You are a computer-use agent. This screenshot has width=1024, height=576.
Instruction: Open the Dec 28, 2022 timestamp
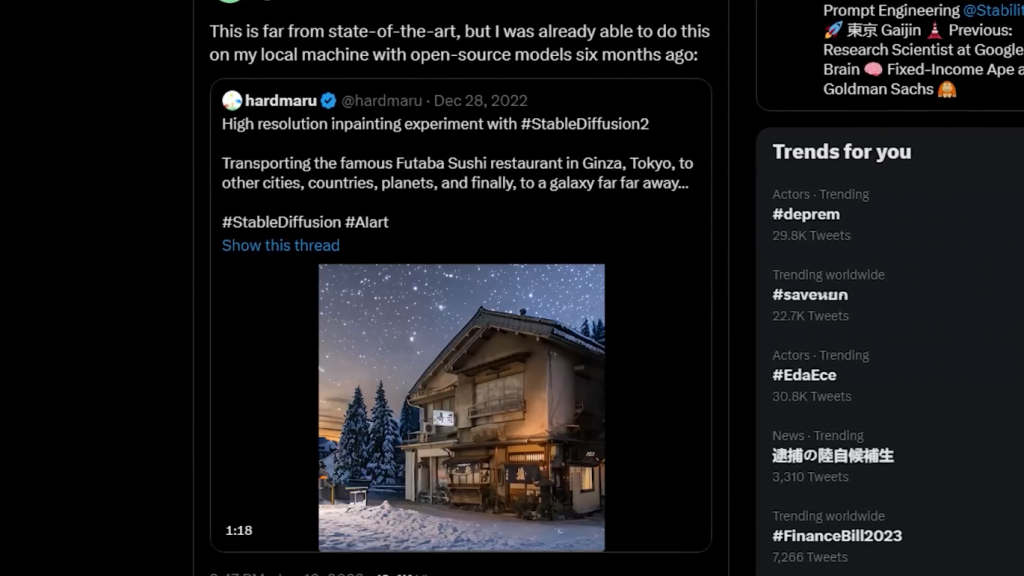[481, 100]
